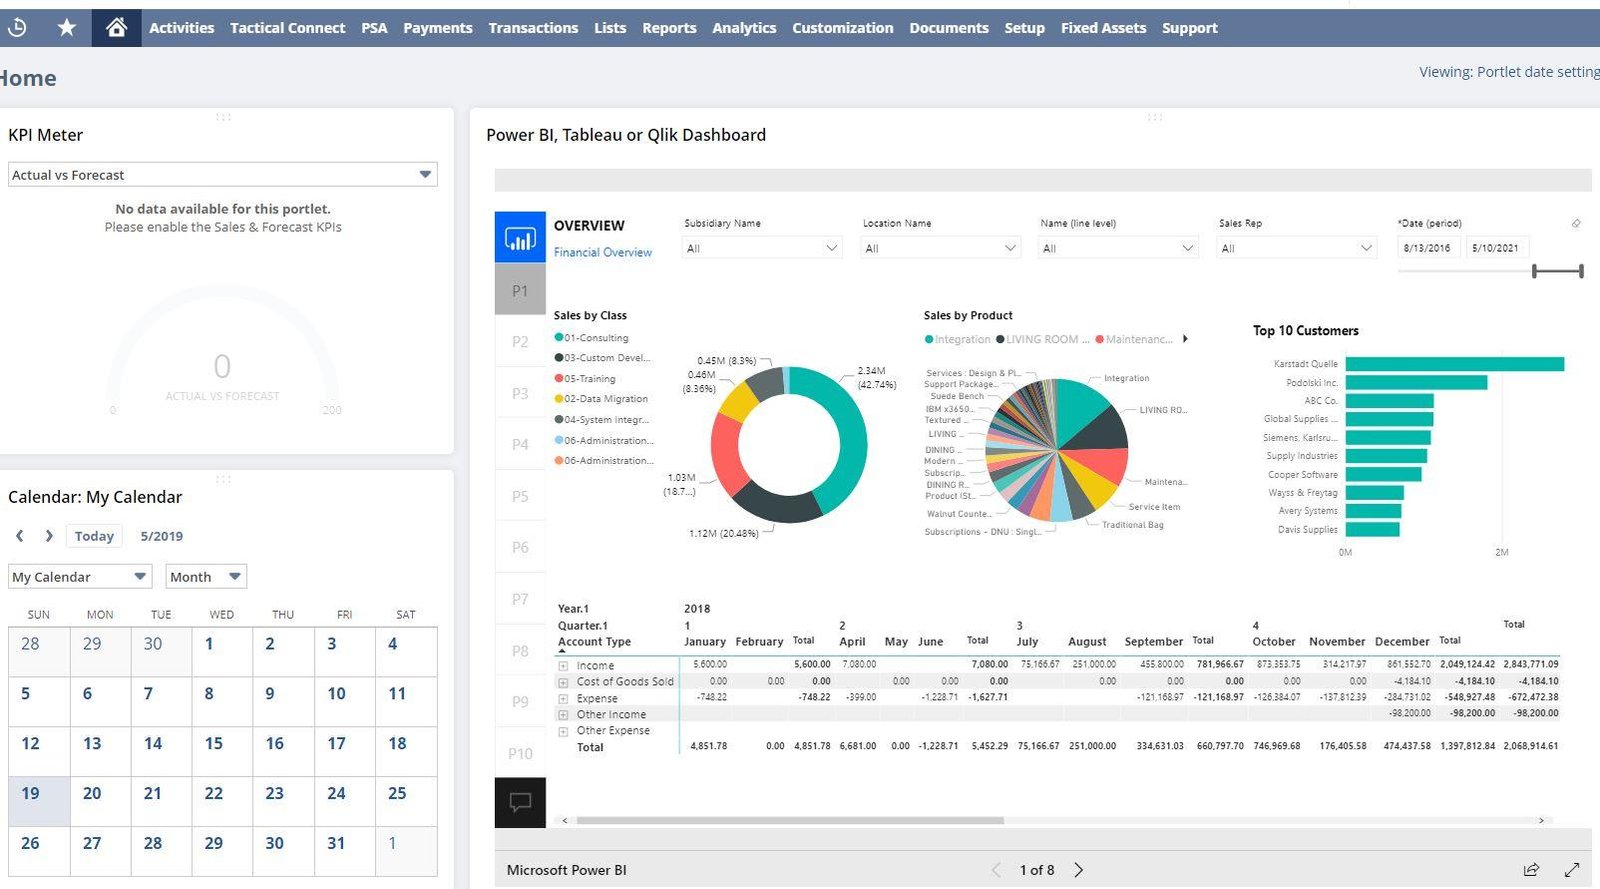Click the Integration legend item

point(958,339)
